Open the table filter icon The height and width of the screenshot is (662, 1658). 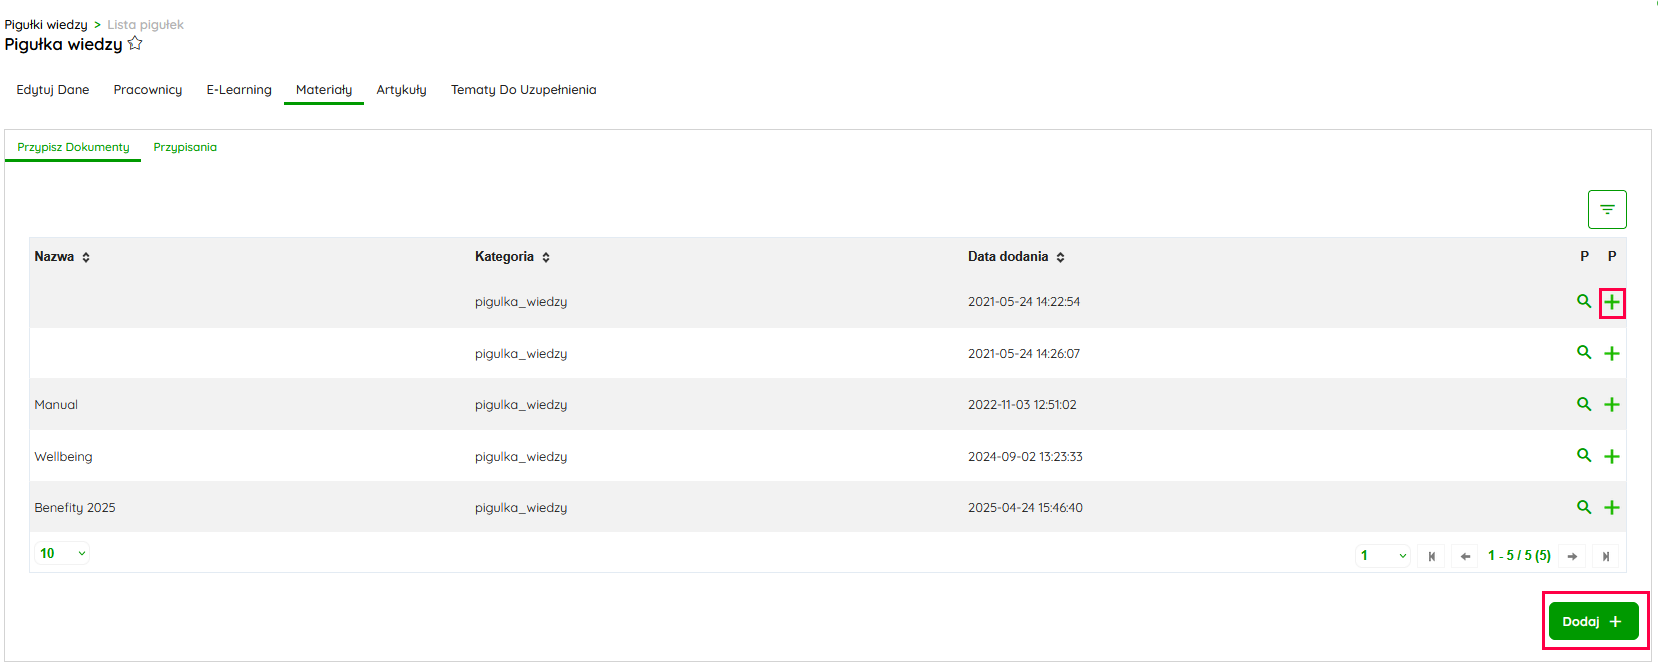click(1607, 210)
